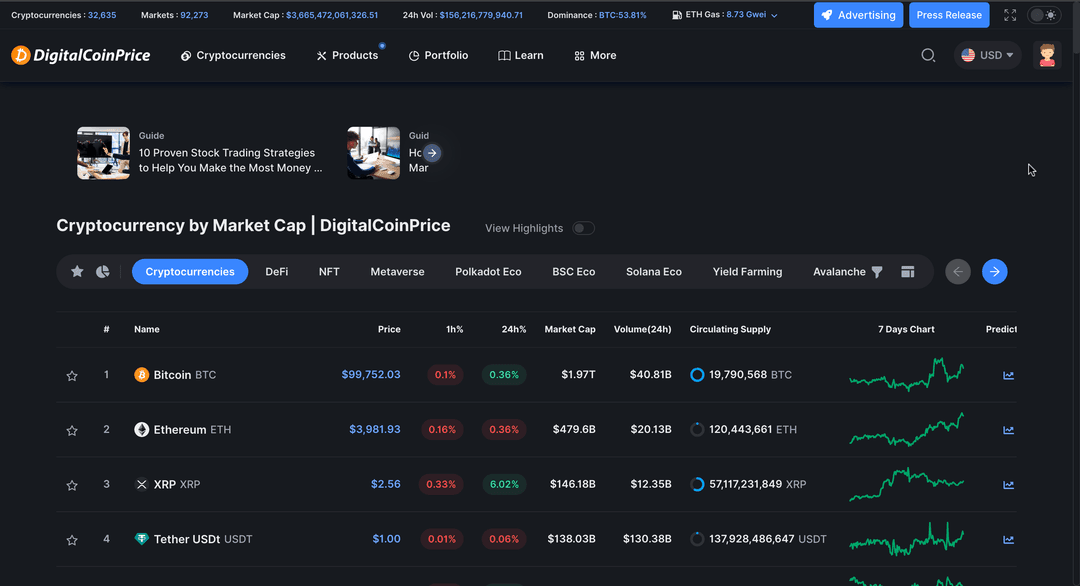Switch to the Yield Farming tab

tap(747, 271)
